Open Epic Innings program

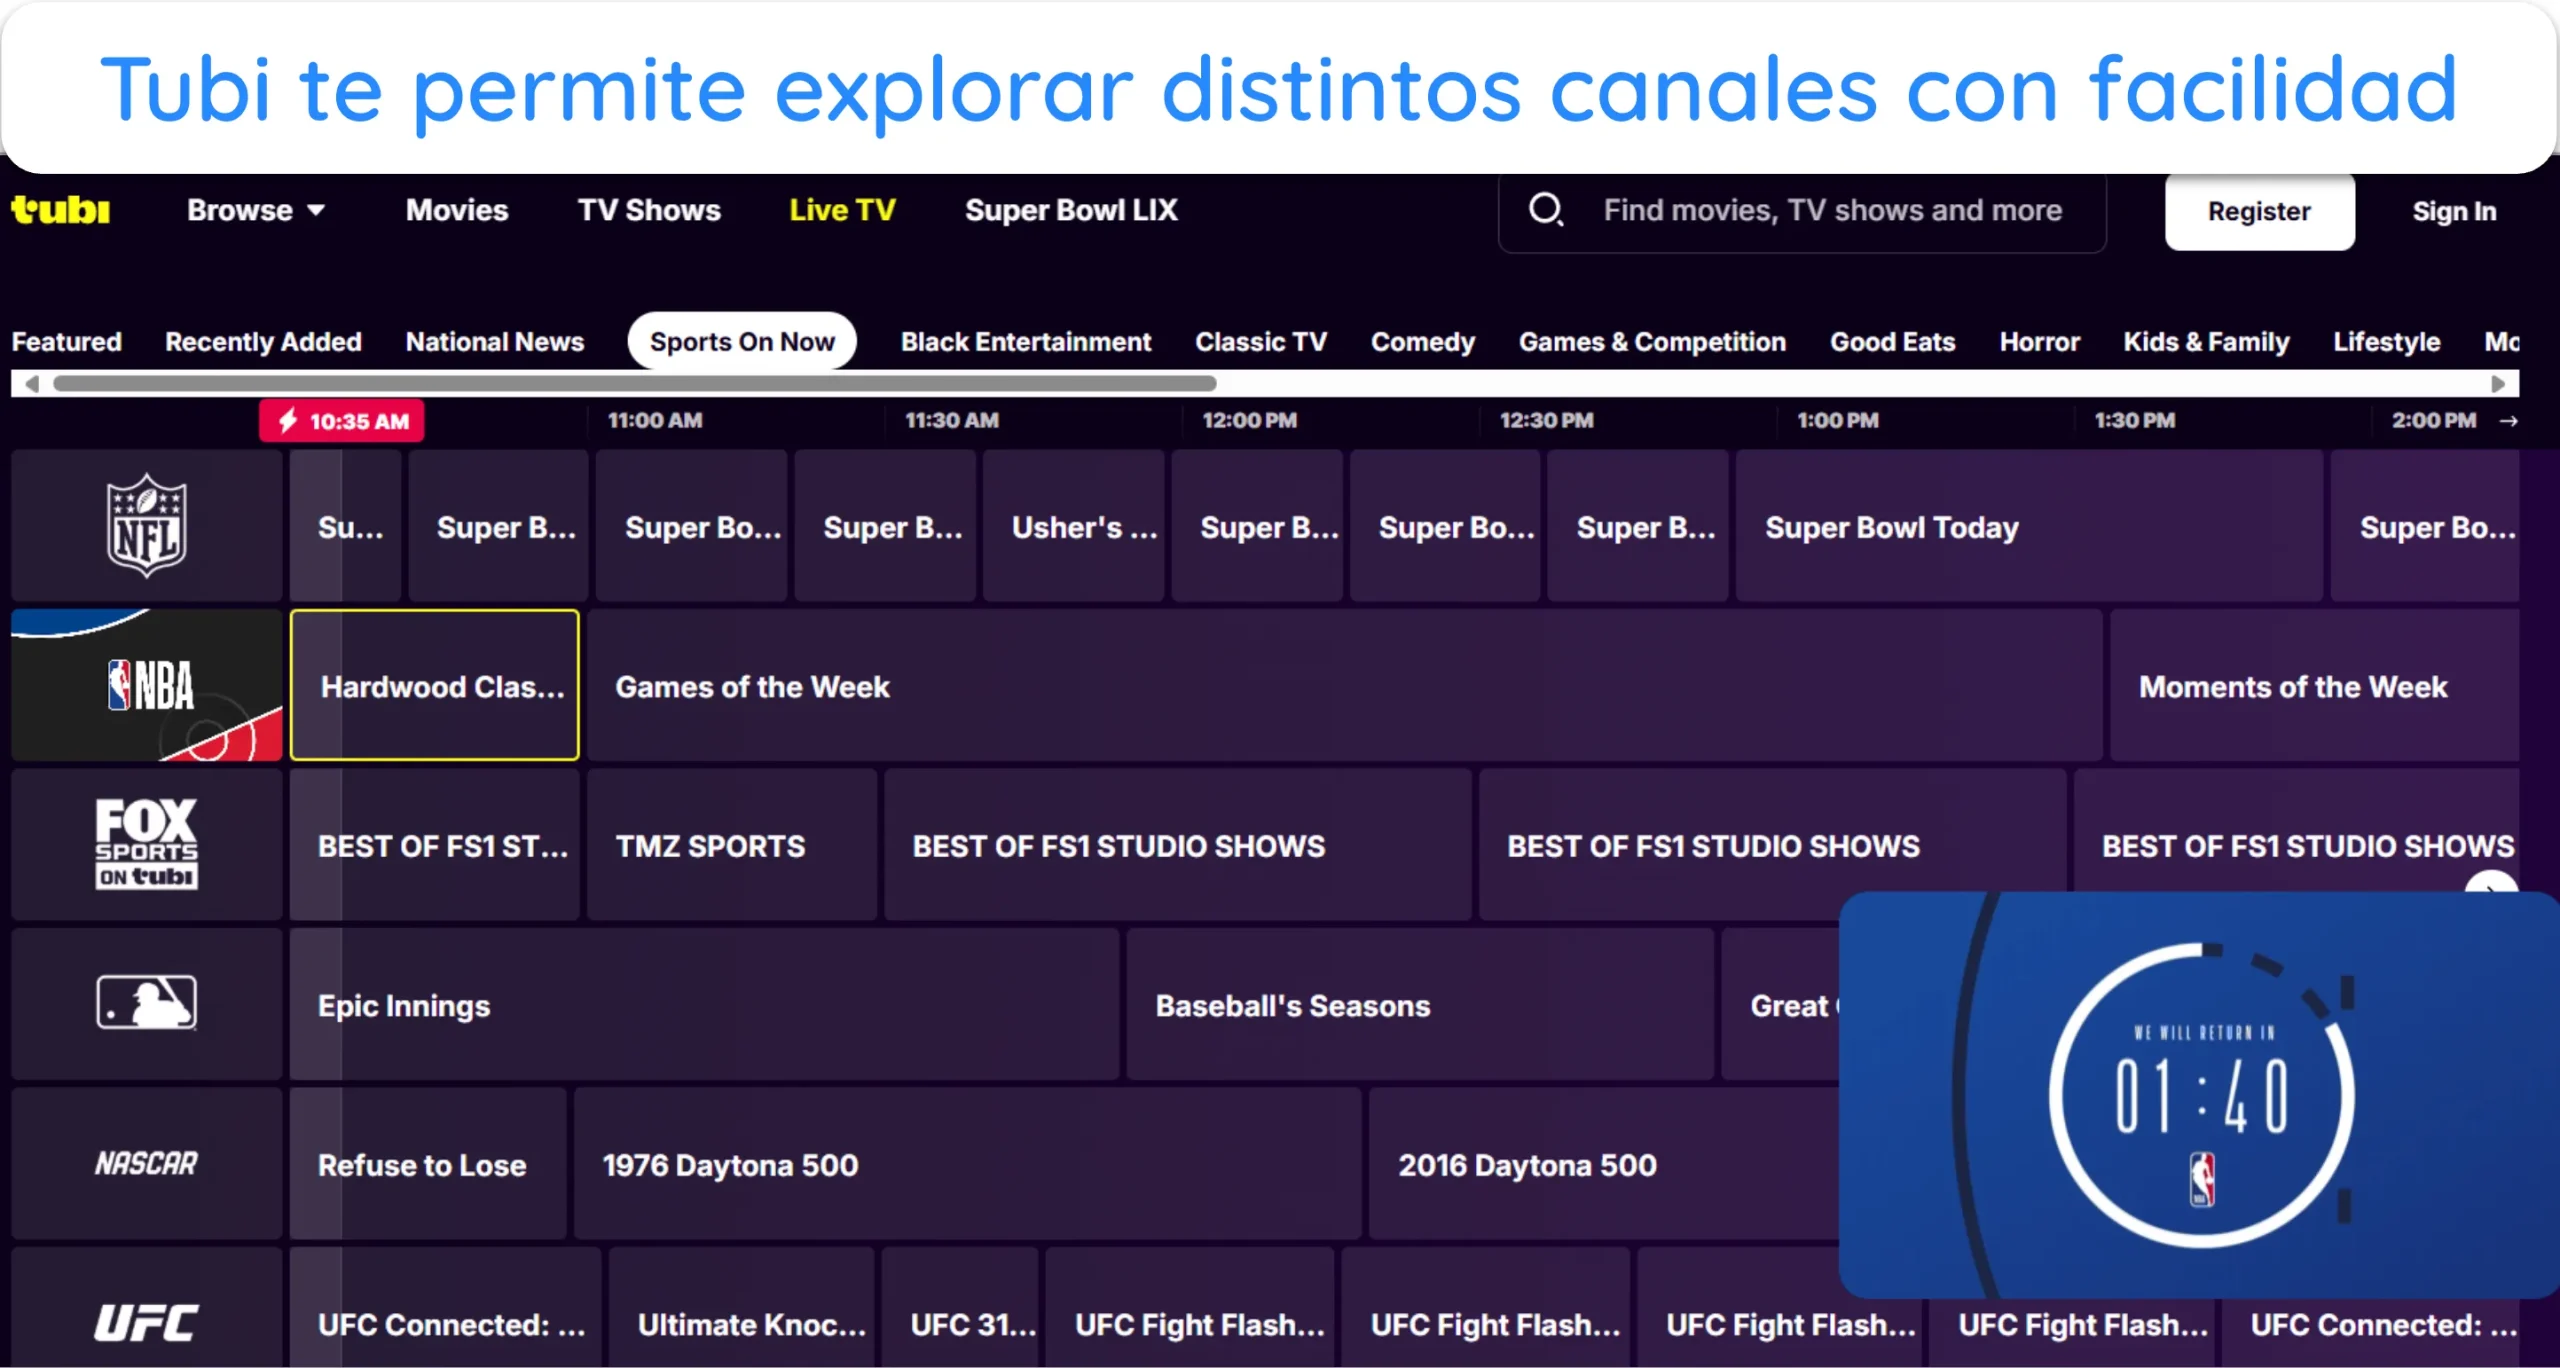coord(704,1004)
